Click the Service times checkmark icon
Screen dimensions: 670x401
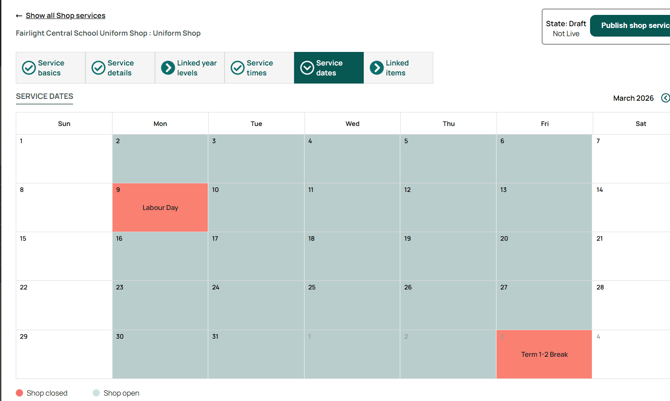tap(237, 68)
